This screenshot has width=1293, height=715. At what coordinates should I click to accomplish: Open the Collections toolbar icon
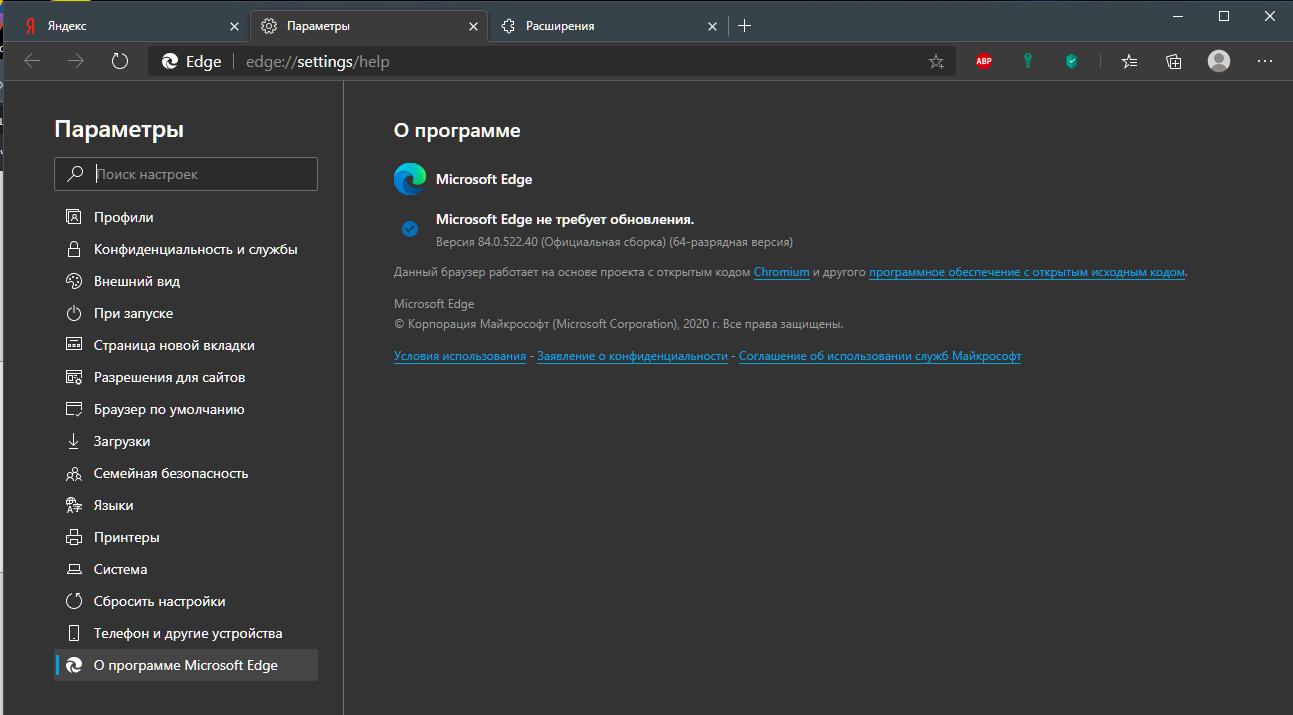tap(1174, 61)
